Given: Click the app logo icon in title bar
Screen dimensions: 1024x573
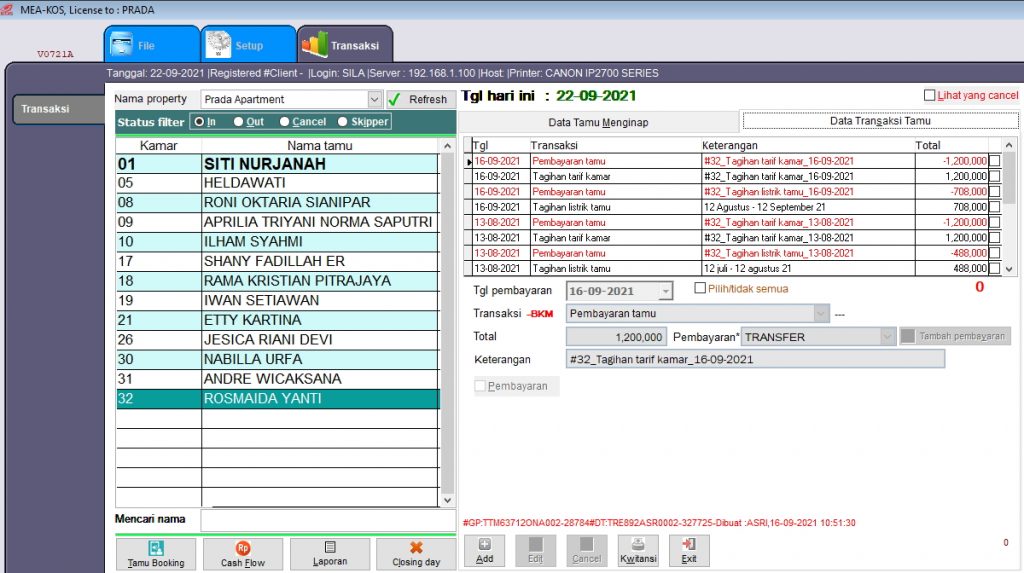Looking at the screenshot, I should pyautogui.click(x=7, y=10).
